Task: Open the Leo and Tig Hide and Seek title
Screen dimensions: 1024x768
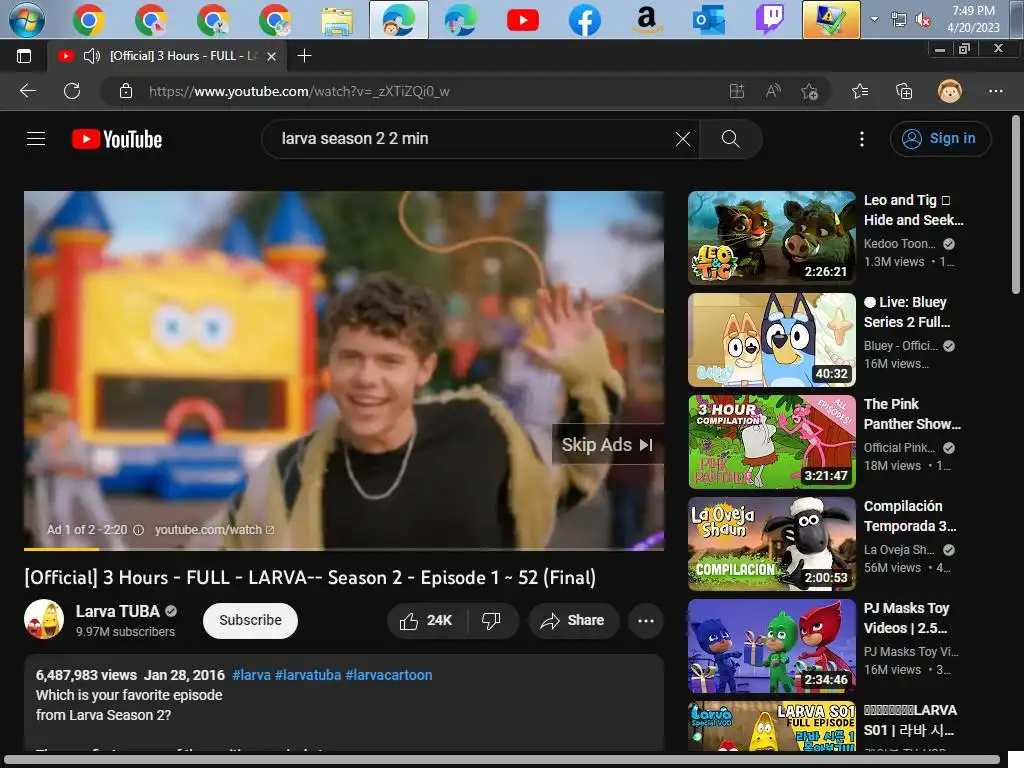Action: click(x=913, y=210)
